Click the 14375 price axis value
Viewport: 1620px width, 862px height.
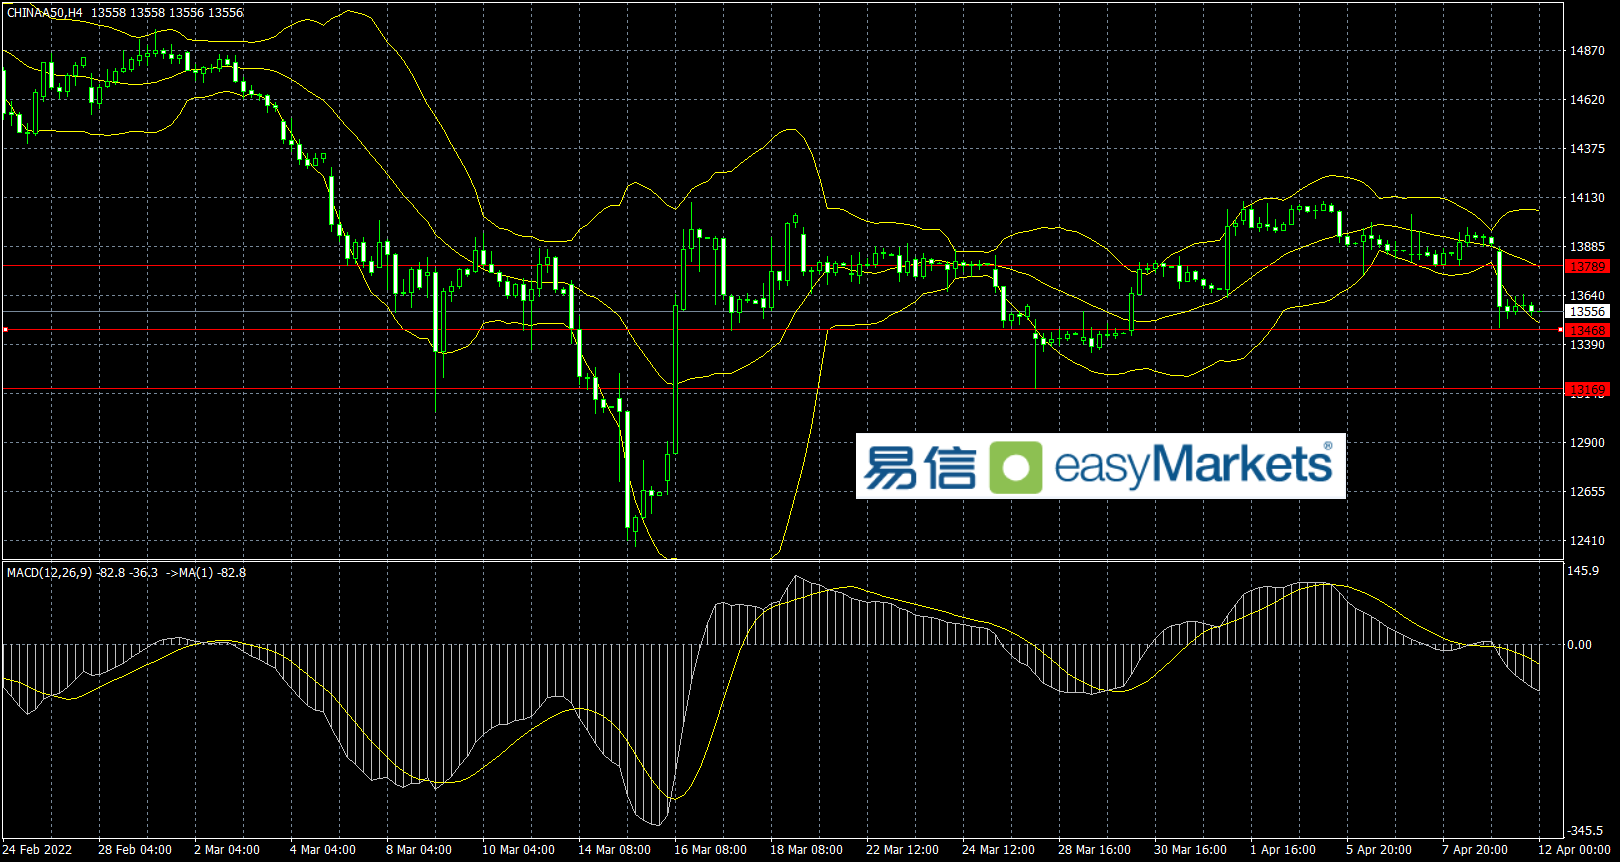[1587, 149]
